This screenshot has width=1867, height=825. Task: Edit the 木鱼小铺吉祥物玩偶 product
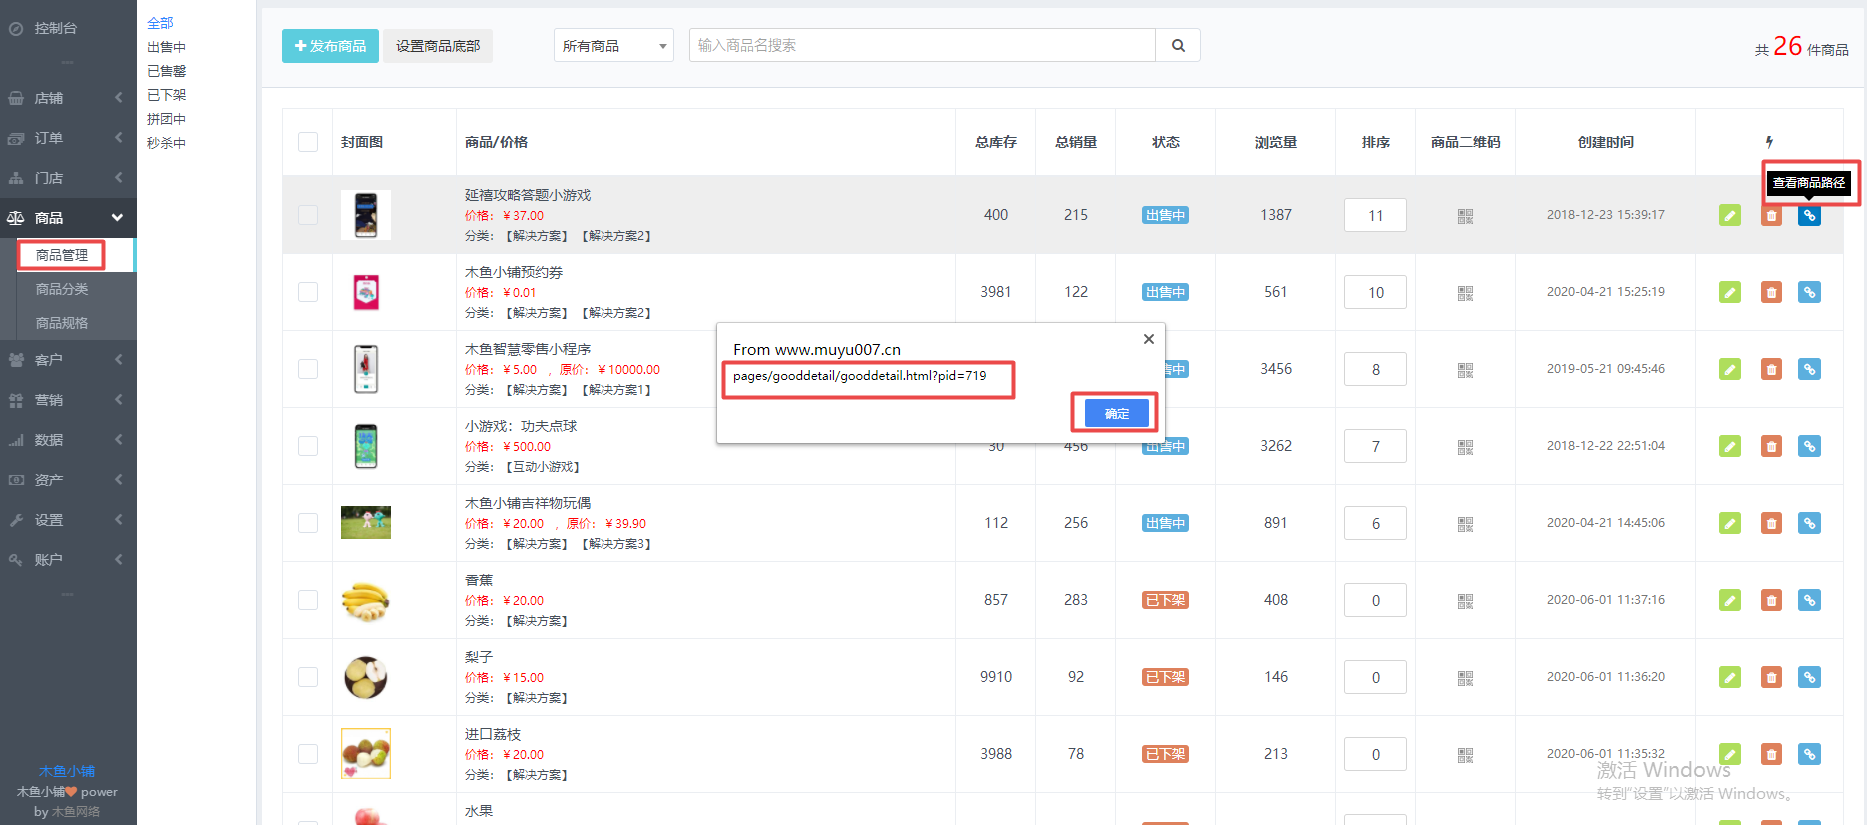coord(1730,523)
